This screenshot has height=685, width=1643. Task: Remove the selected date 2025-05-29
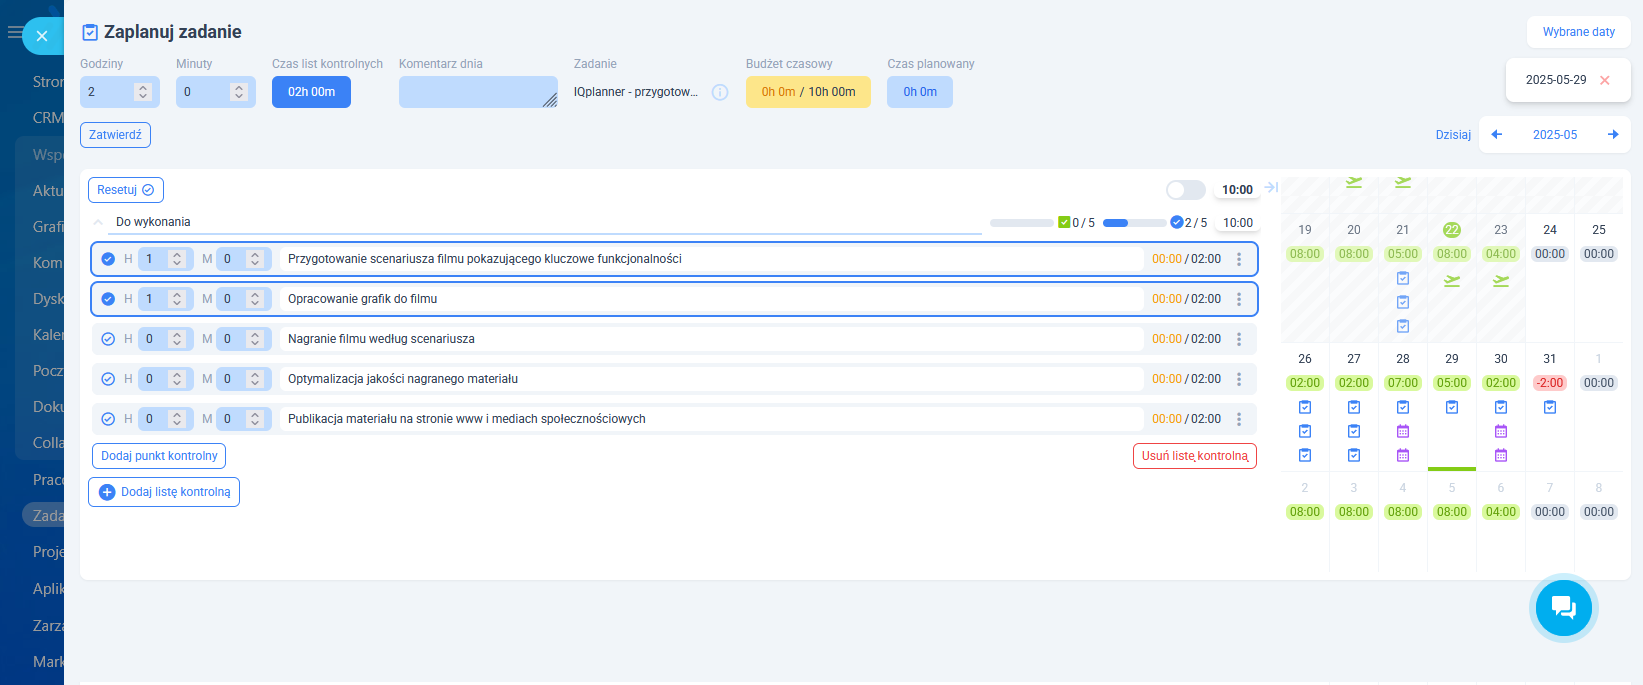(1605, 80)
